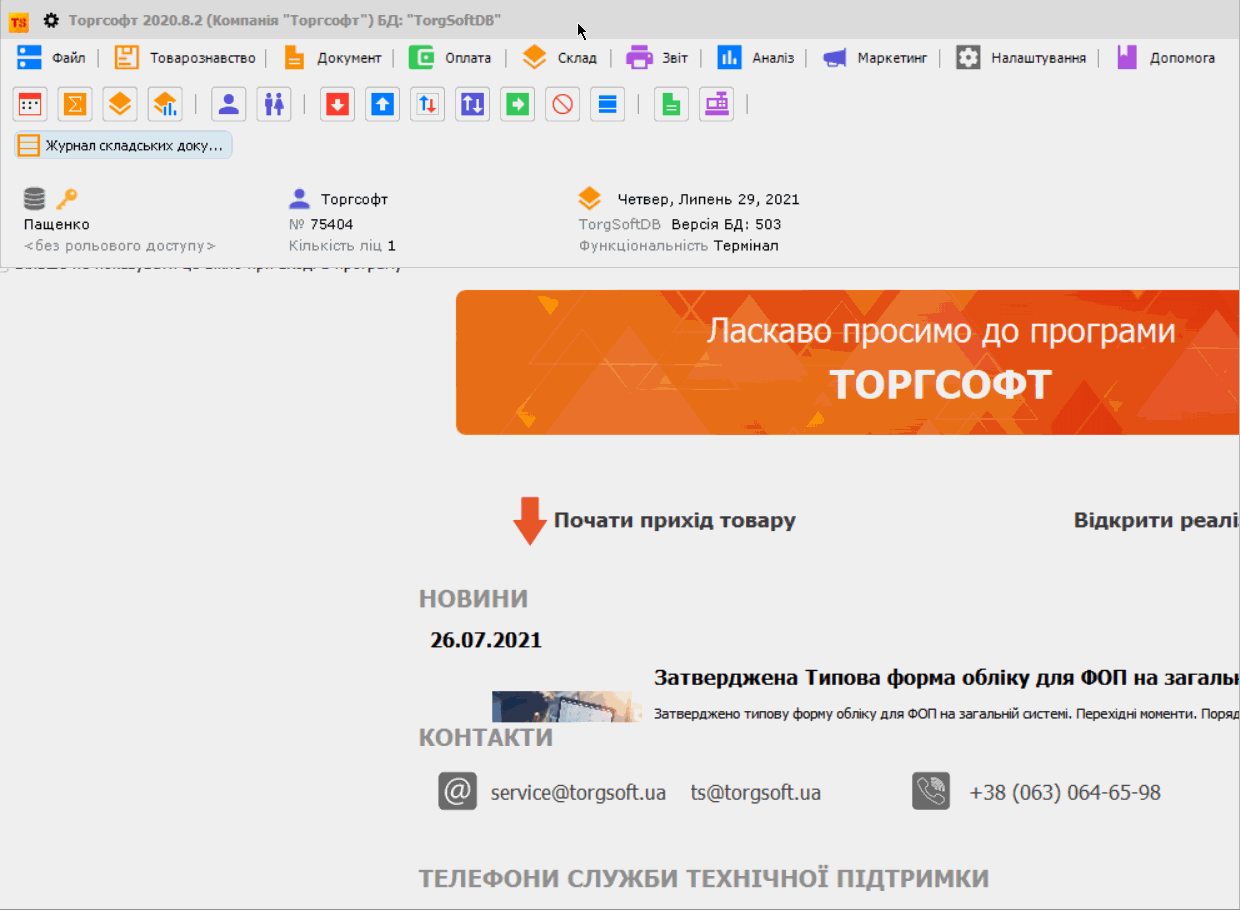Click the two people toolbar icon
Image resolution: width=1240 pixels, height=910 pixels.
coord(274,104)
